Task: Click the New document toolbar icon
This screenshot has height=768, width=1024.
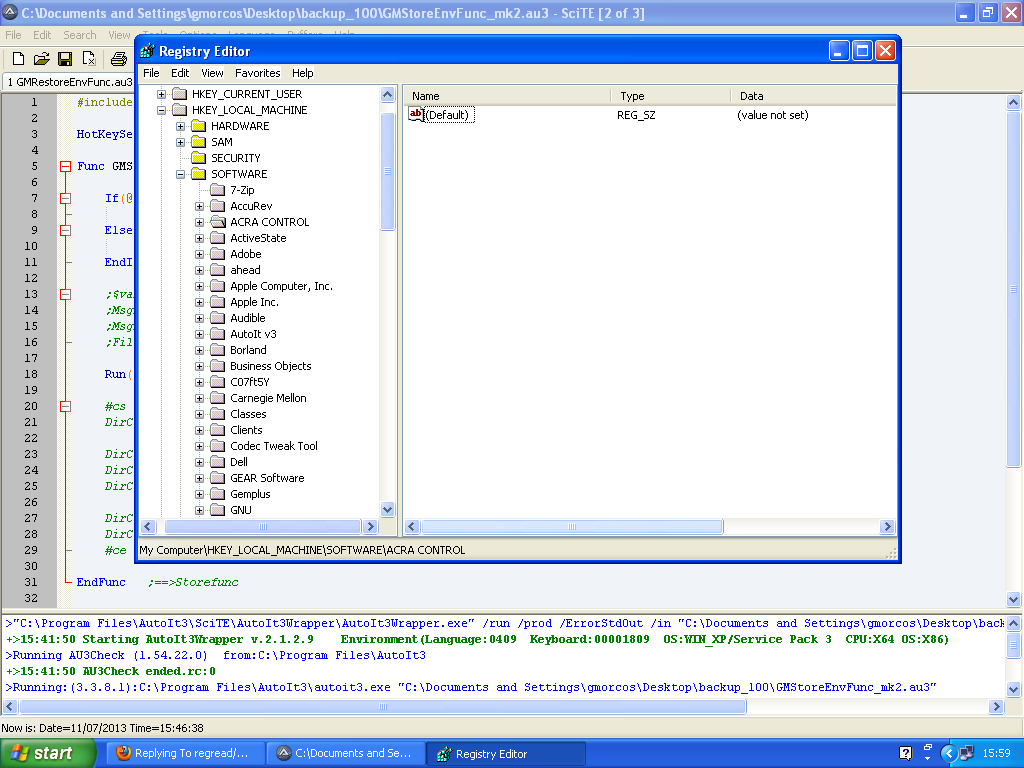Action: coord(18,60)
